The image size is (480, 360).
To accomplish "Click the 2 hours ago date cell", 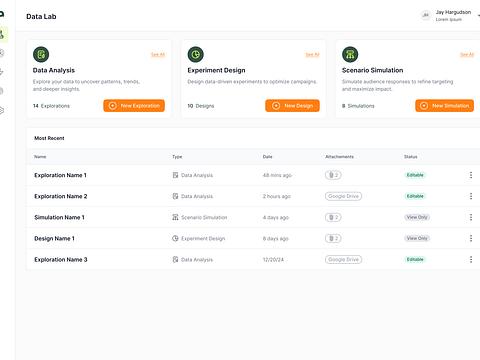I will point(277,196).
